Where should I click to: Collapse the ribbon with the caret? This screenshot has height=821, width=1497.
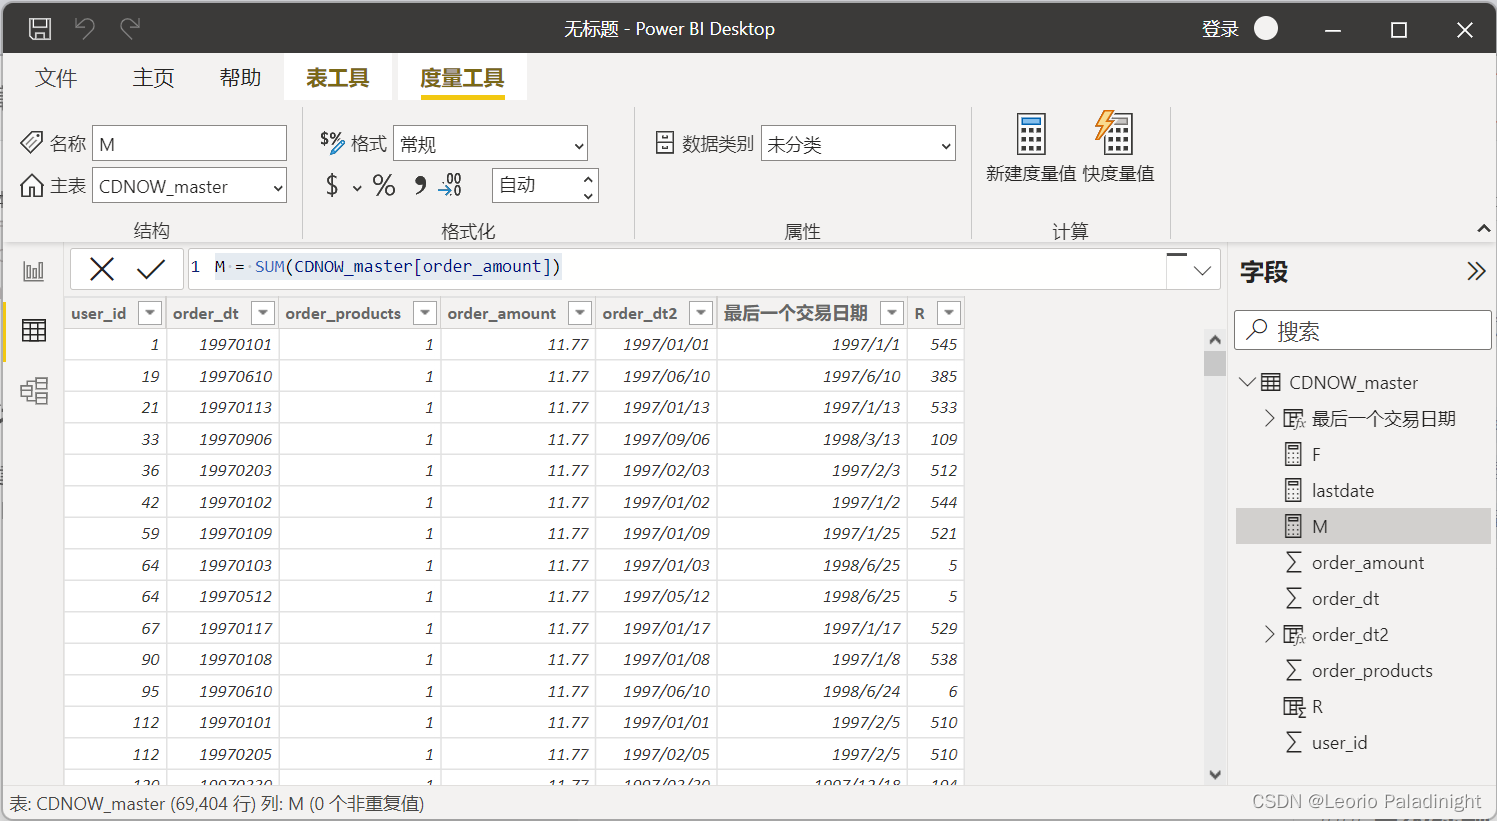coord(1484,229)
